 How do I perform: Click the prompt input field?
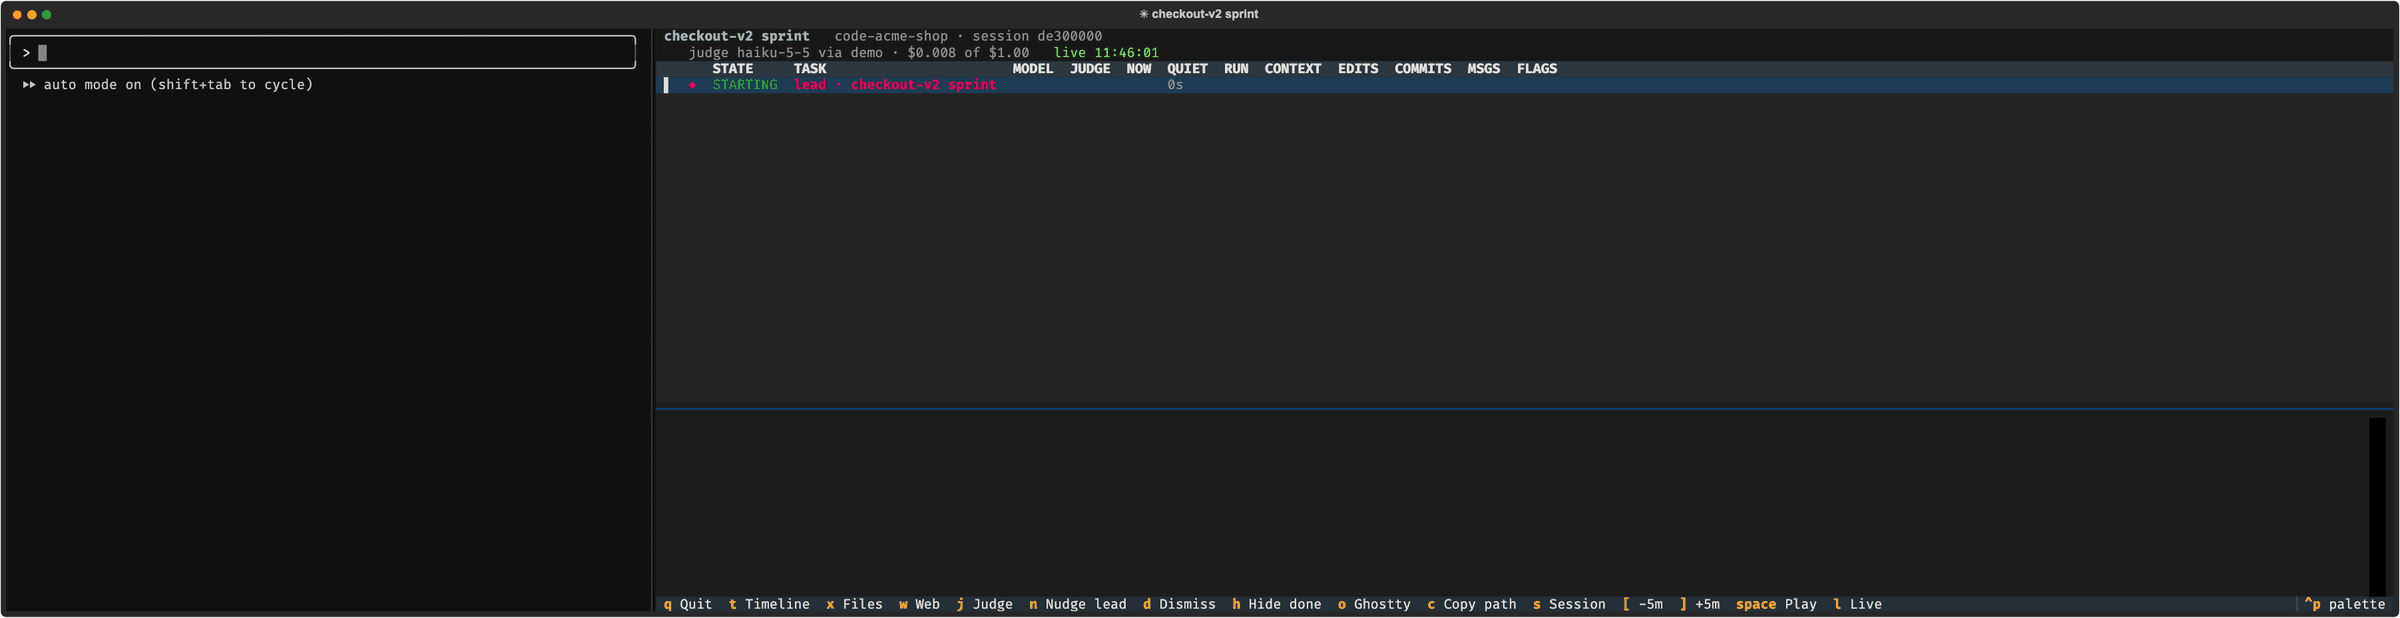pos(322,52)
